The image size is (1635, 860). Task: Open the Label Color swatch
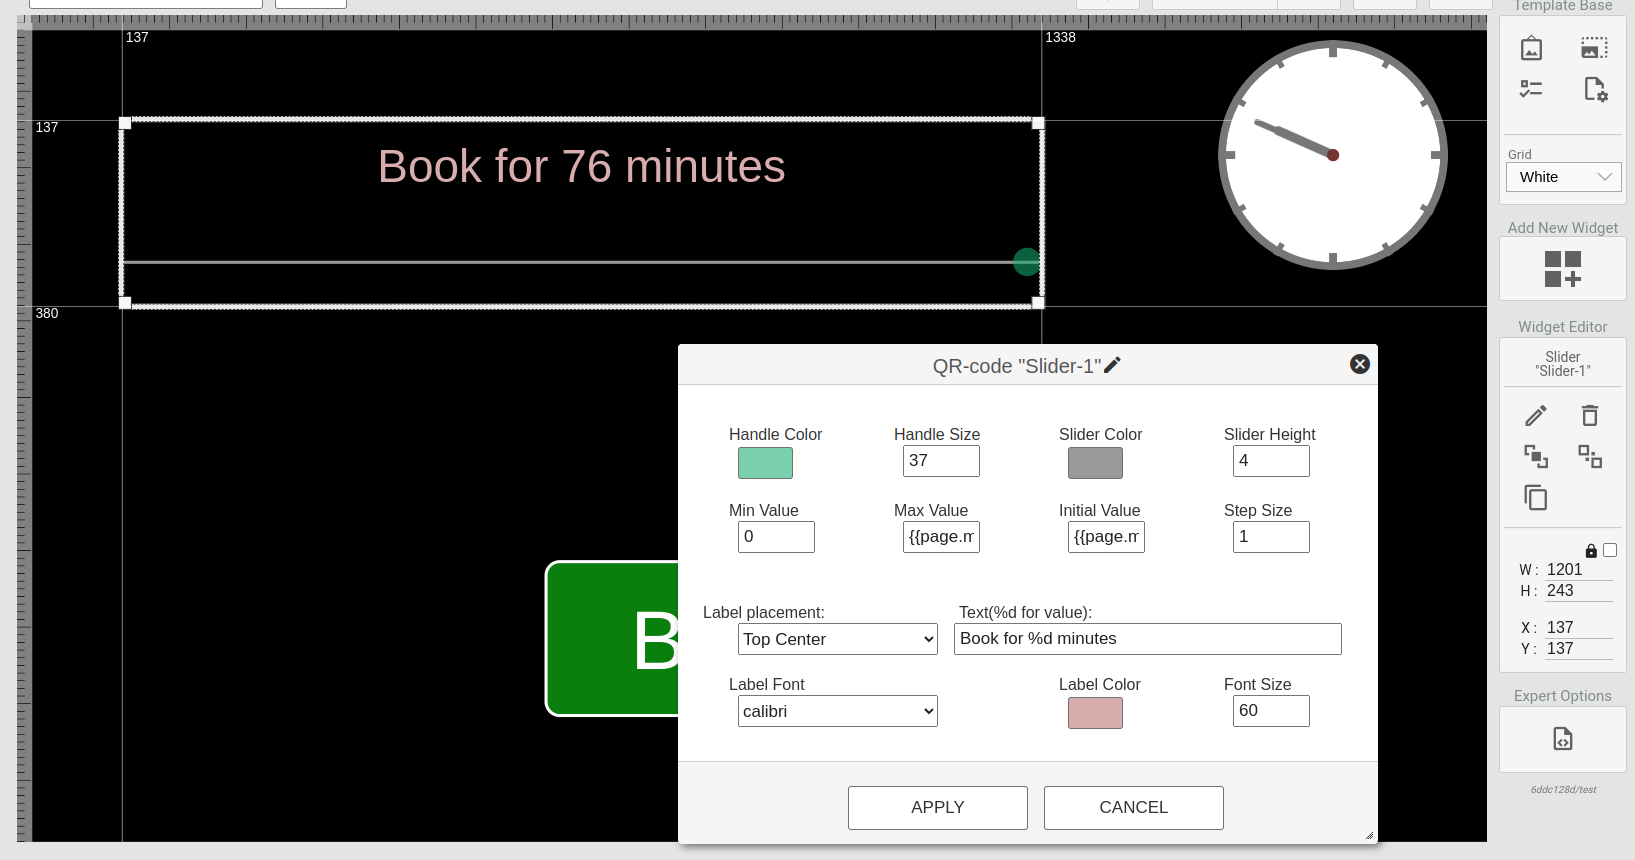coord(1095,713)
